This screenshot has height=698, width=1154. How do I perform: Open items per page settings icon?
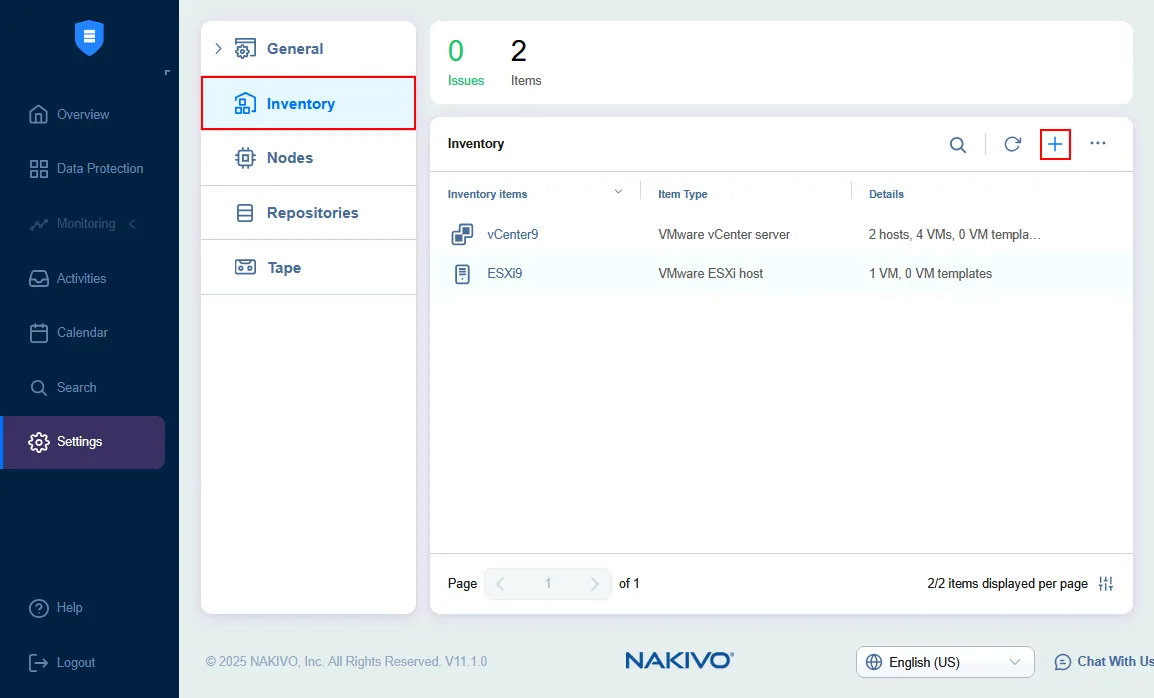click(1105, 584)
